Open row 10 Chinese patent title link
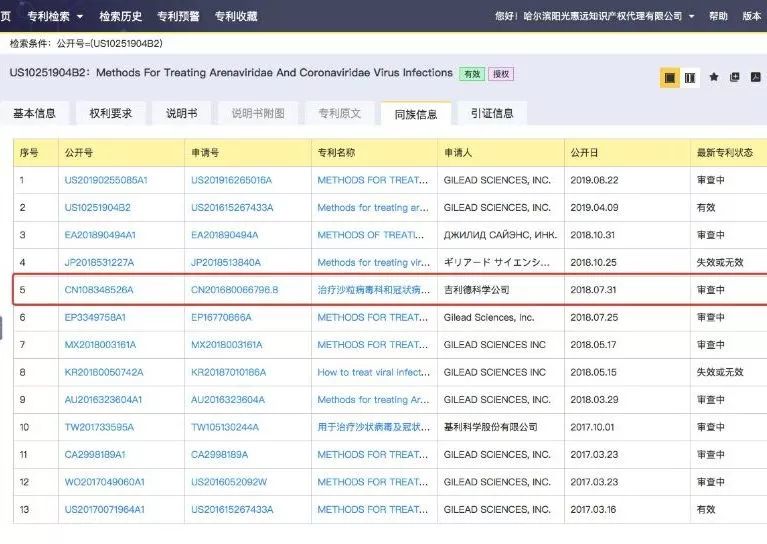767x544 pixels. click(x=374, y=427)
